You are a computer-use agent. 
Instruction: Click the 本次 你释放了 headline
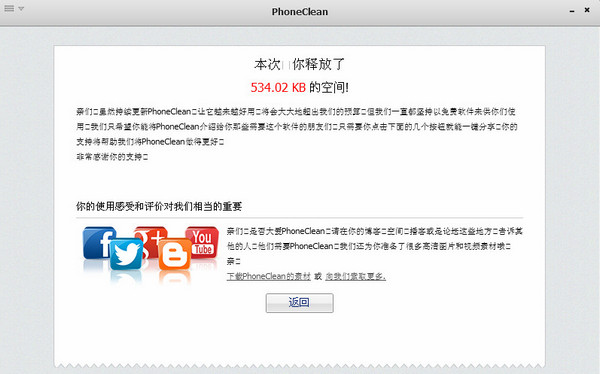300,64
